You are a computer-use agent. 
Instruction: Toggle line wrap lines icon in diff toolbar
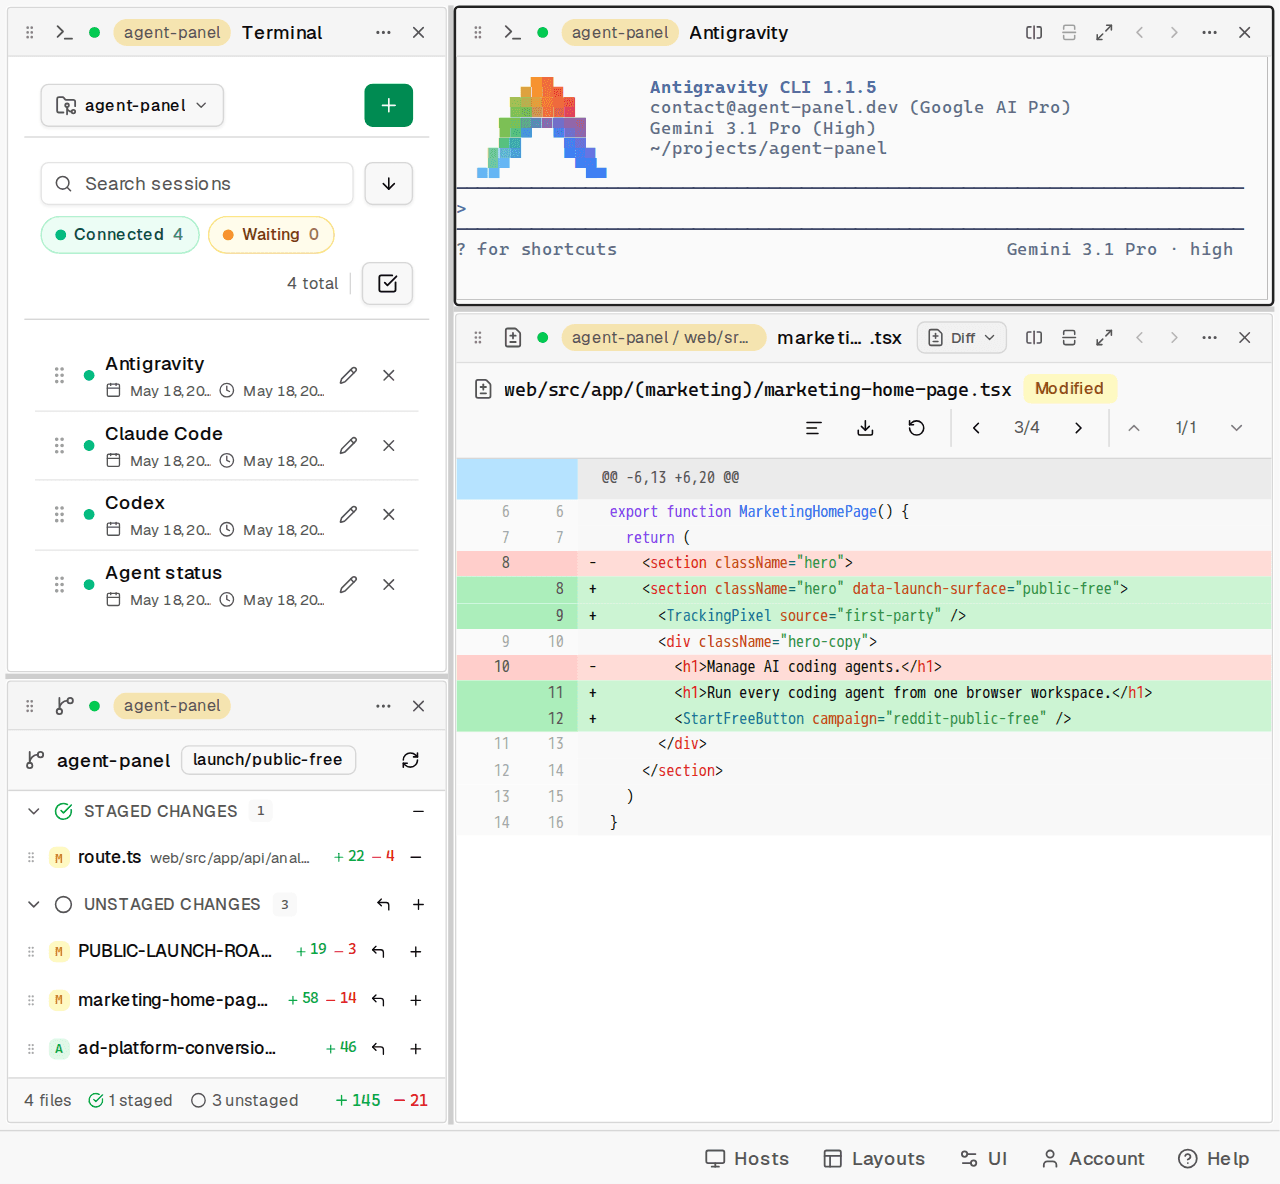coord(814,428)
